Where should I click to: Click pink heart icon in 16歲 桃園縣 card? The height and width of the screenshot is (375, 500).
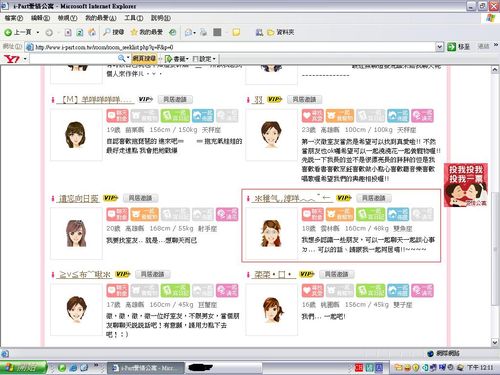(x=312, y=291)
